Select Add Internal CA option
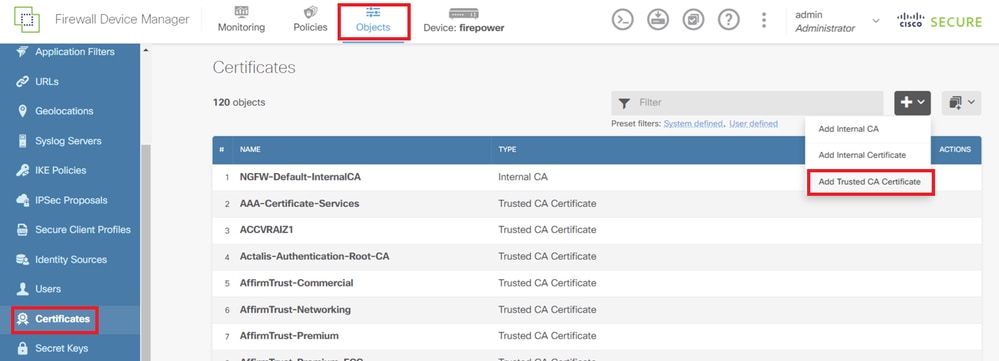The image size is (999, 361). (848, 129)
